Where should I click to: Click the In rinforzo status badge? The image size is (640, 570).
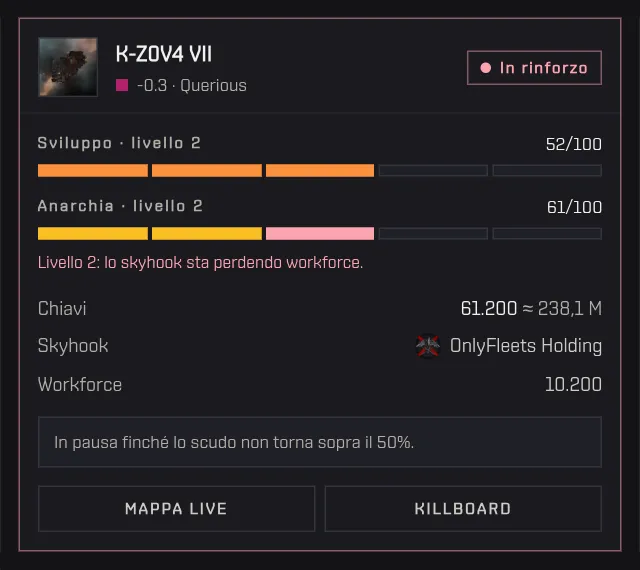pos(534,68)
